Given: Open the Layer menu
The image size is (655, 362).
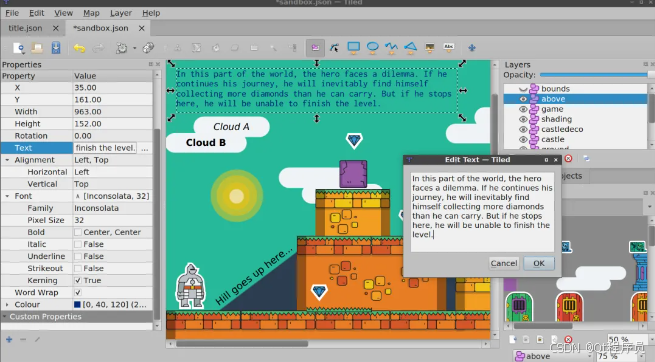Looking at the screenshot, I should (121, 13).
